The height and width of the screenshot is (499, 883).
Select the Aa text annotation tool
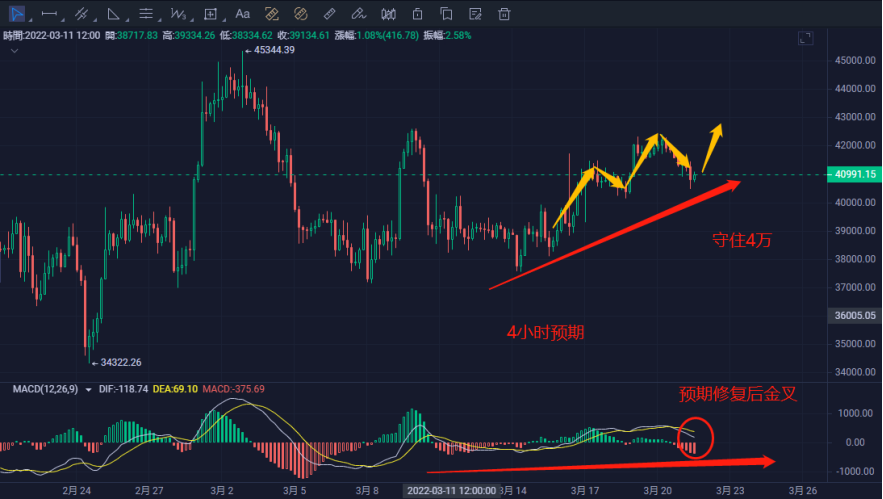tap(240, 14)
